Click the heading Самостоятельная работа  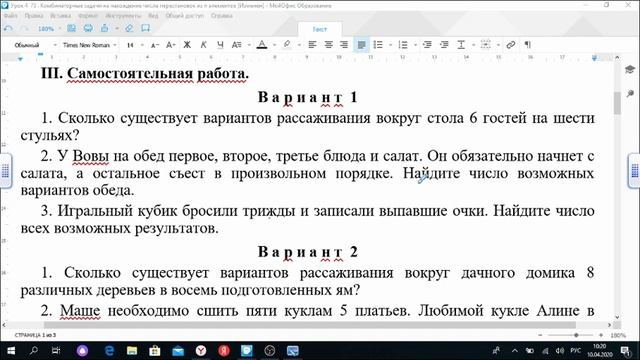158,74
